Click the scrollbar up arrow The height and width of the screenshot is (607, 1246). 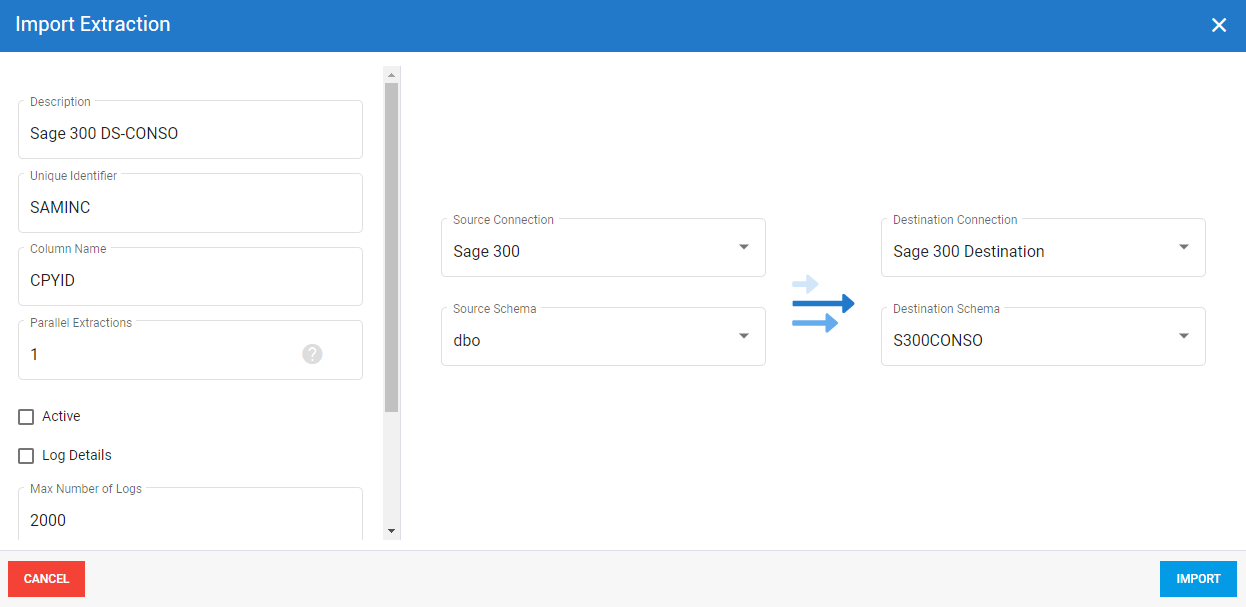point(392,75)
